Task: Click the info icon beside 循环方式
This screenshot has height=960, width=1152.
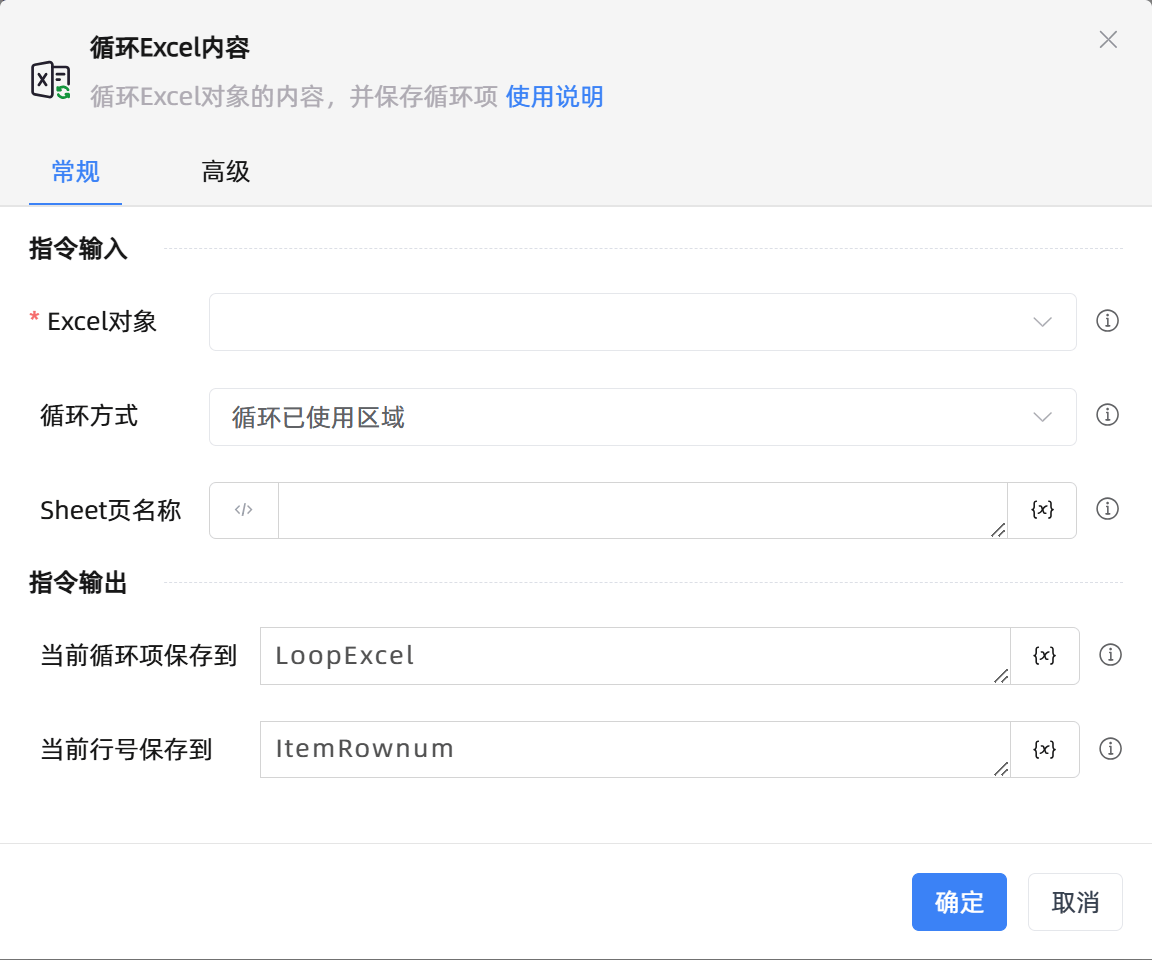Action: 1107,415
